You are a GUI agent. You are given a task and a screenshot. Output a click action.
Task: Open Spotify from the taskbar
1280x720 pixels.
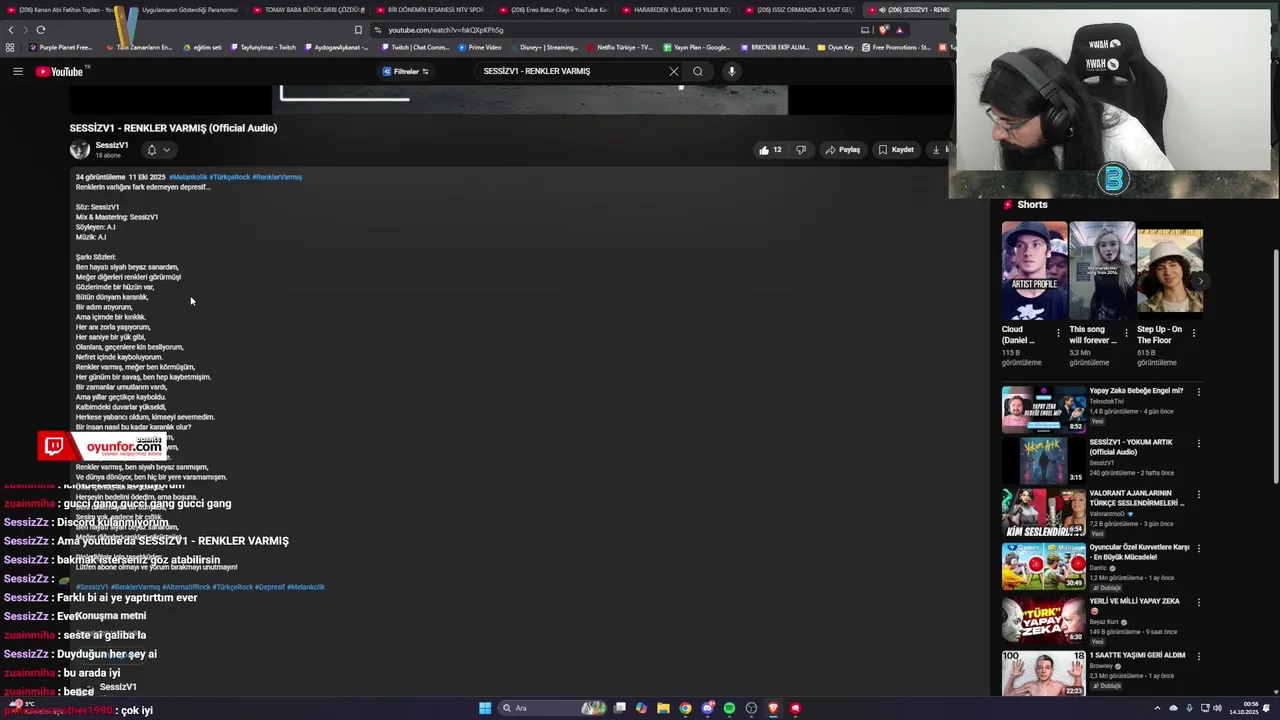[729, 708]
